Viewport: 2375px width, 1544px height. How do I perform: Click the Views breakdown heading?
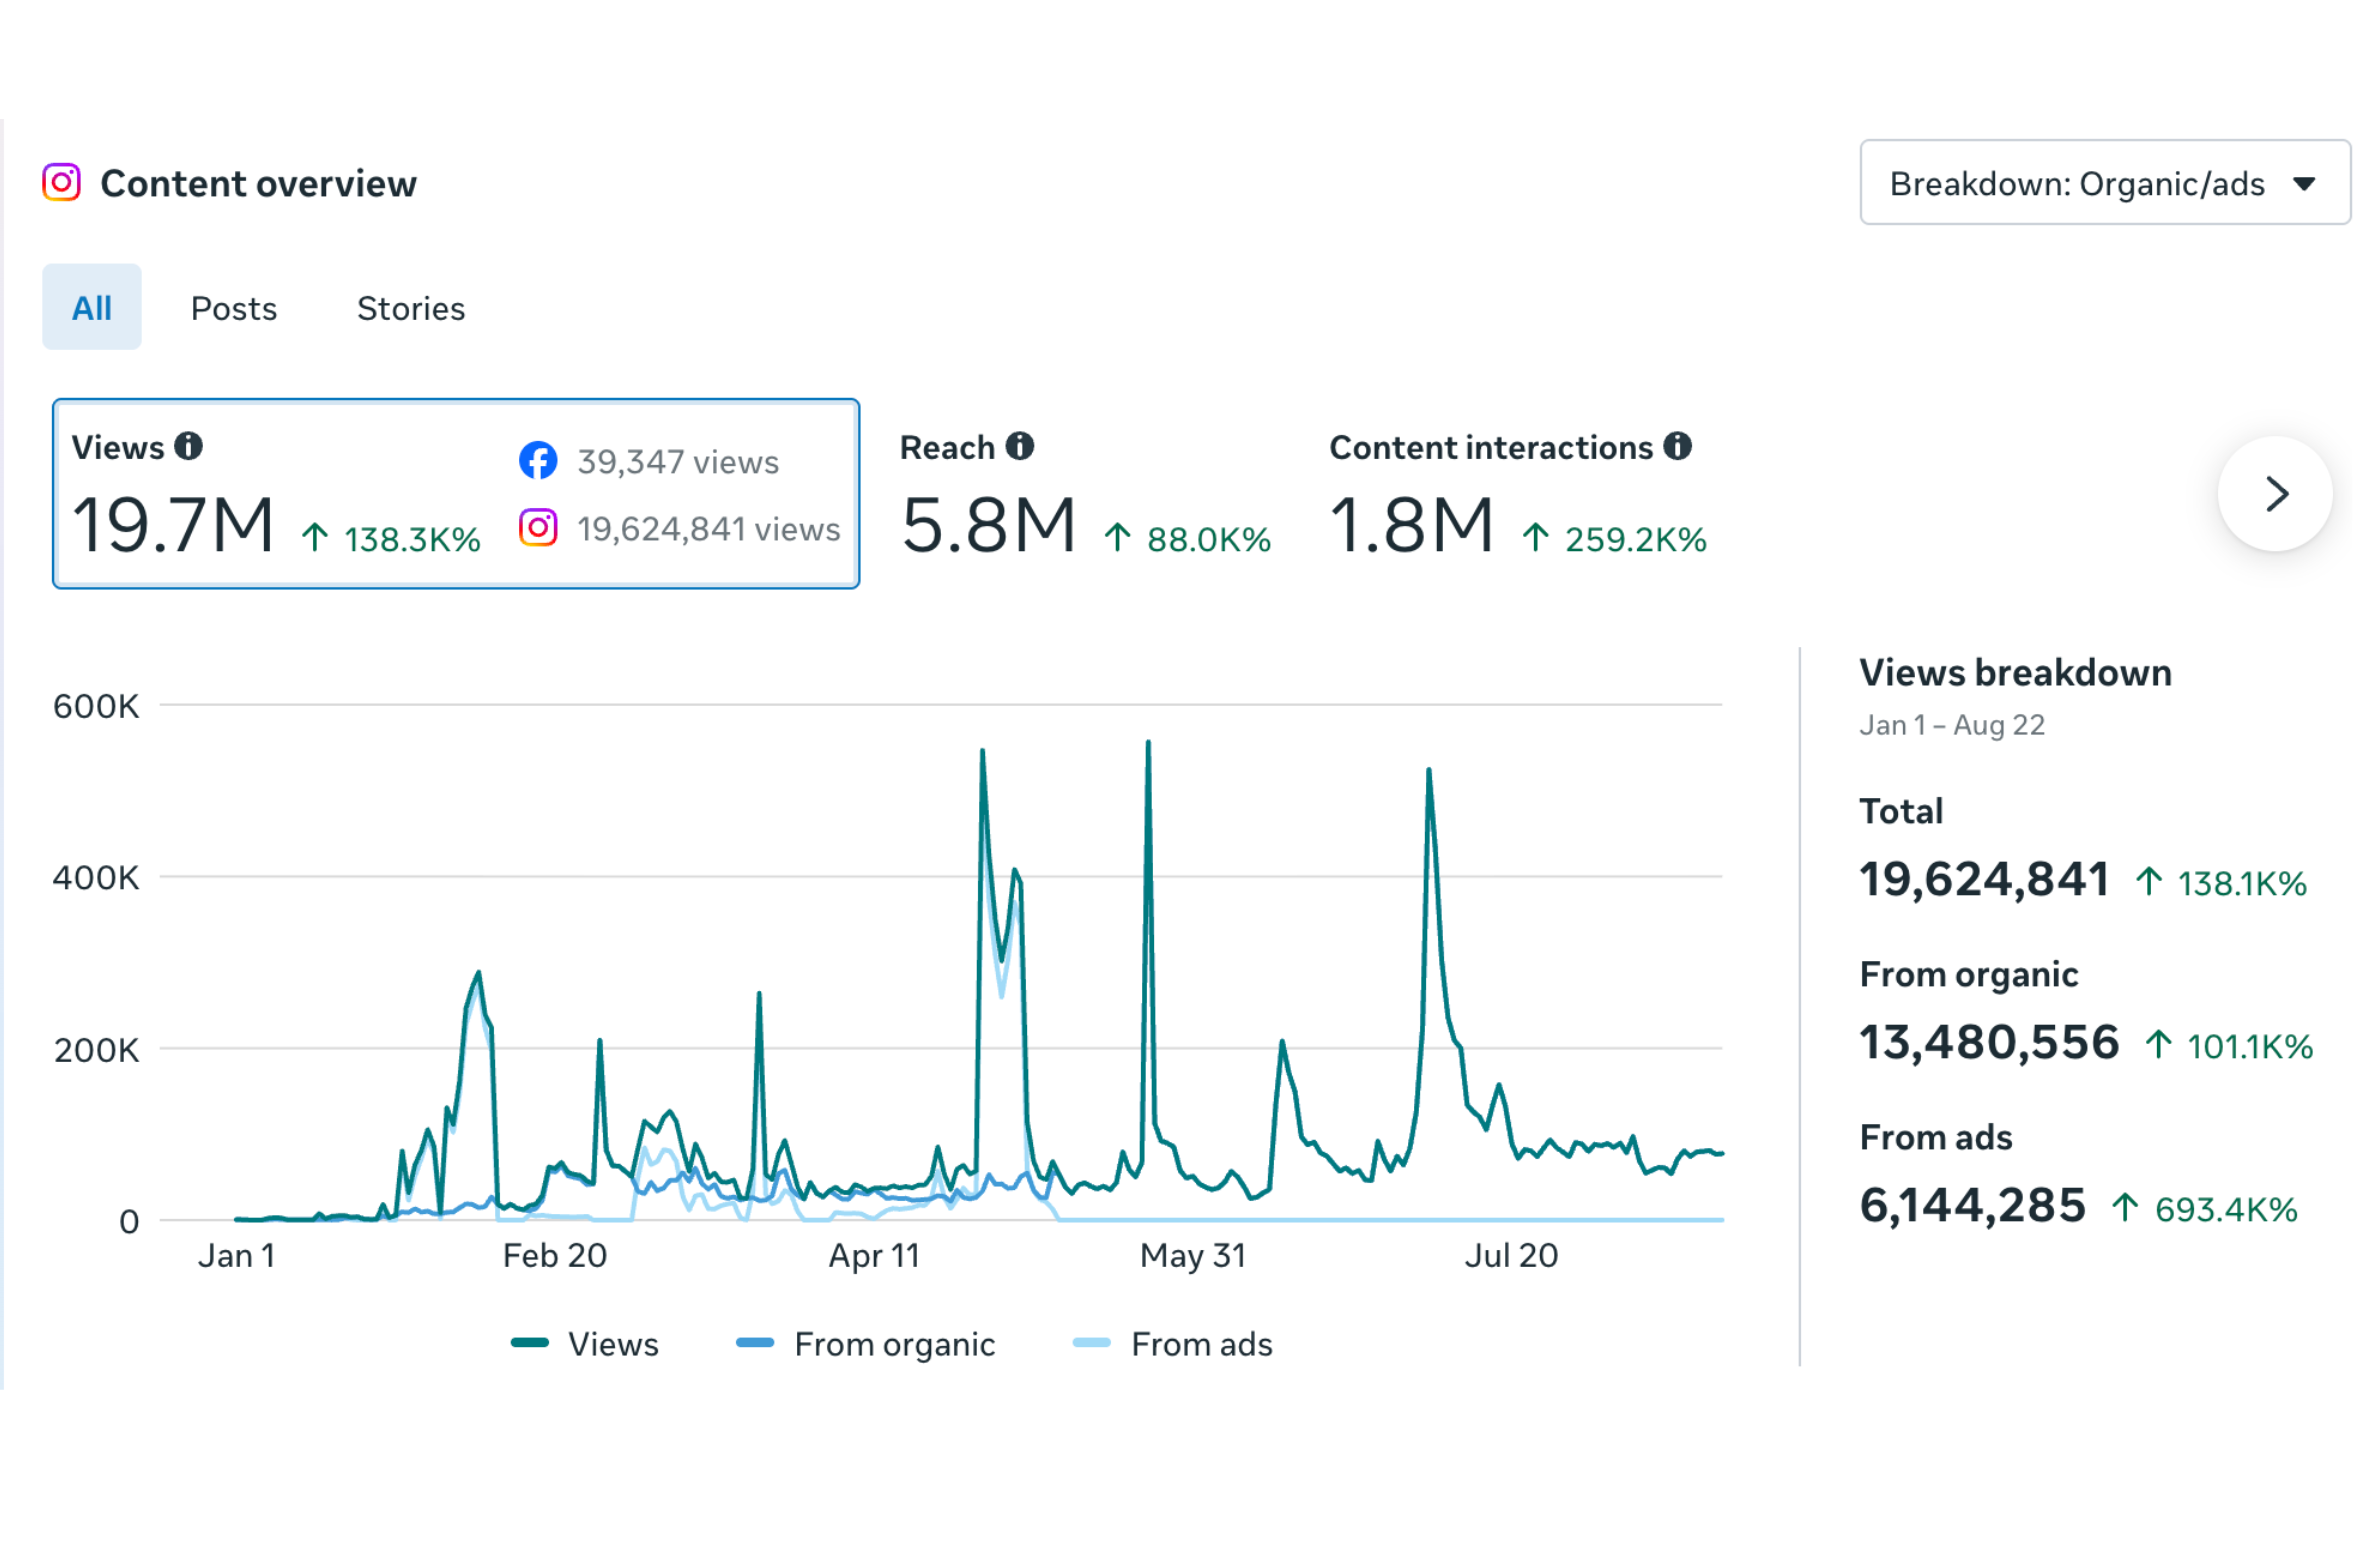tap(2015, 672)
